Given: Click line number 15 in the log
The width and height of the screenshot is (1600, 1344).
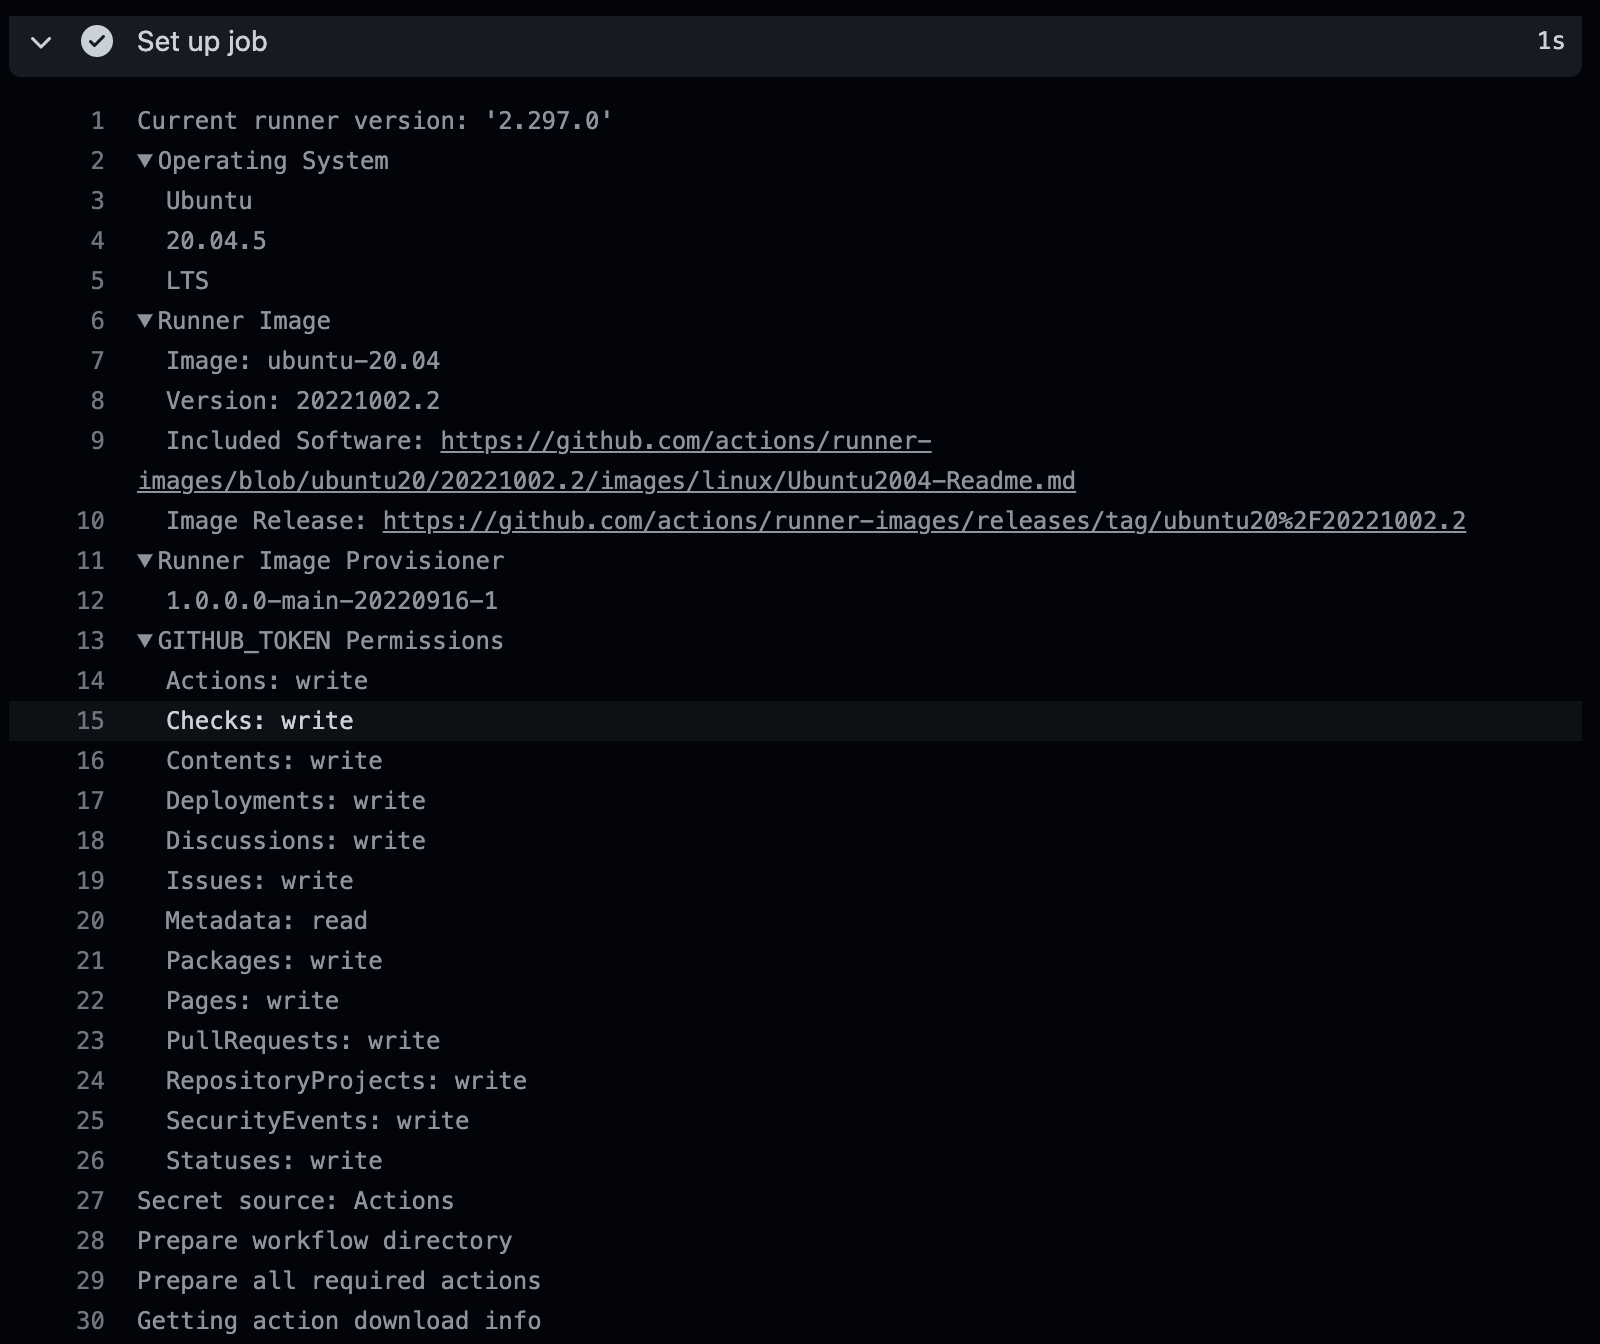Looking at the screenshot, I should coord(91,720).
